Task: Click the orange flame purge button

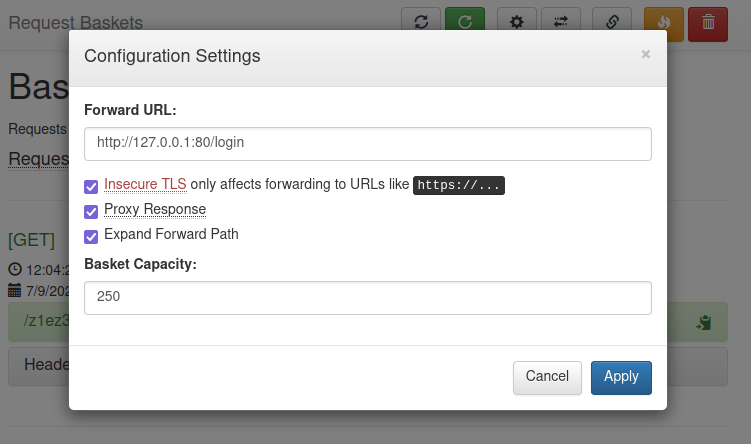Action: coord(664,22)
